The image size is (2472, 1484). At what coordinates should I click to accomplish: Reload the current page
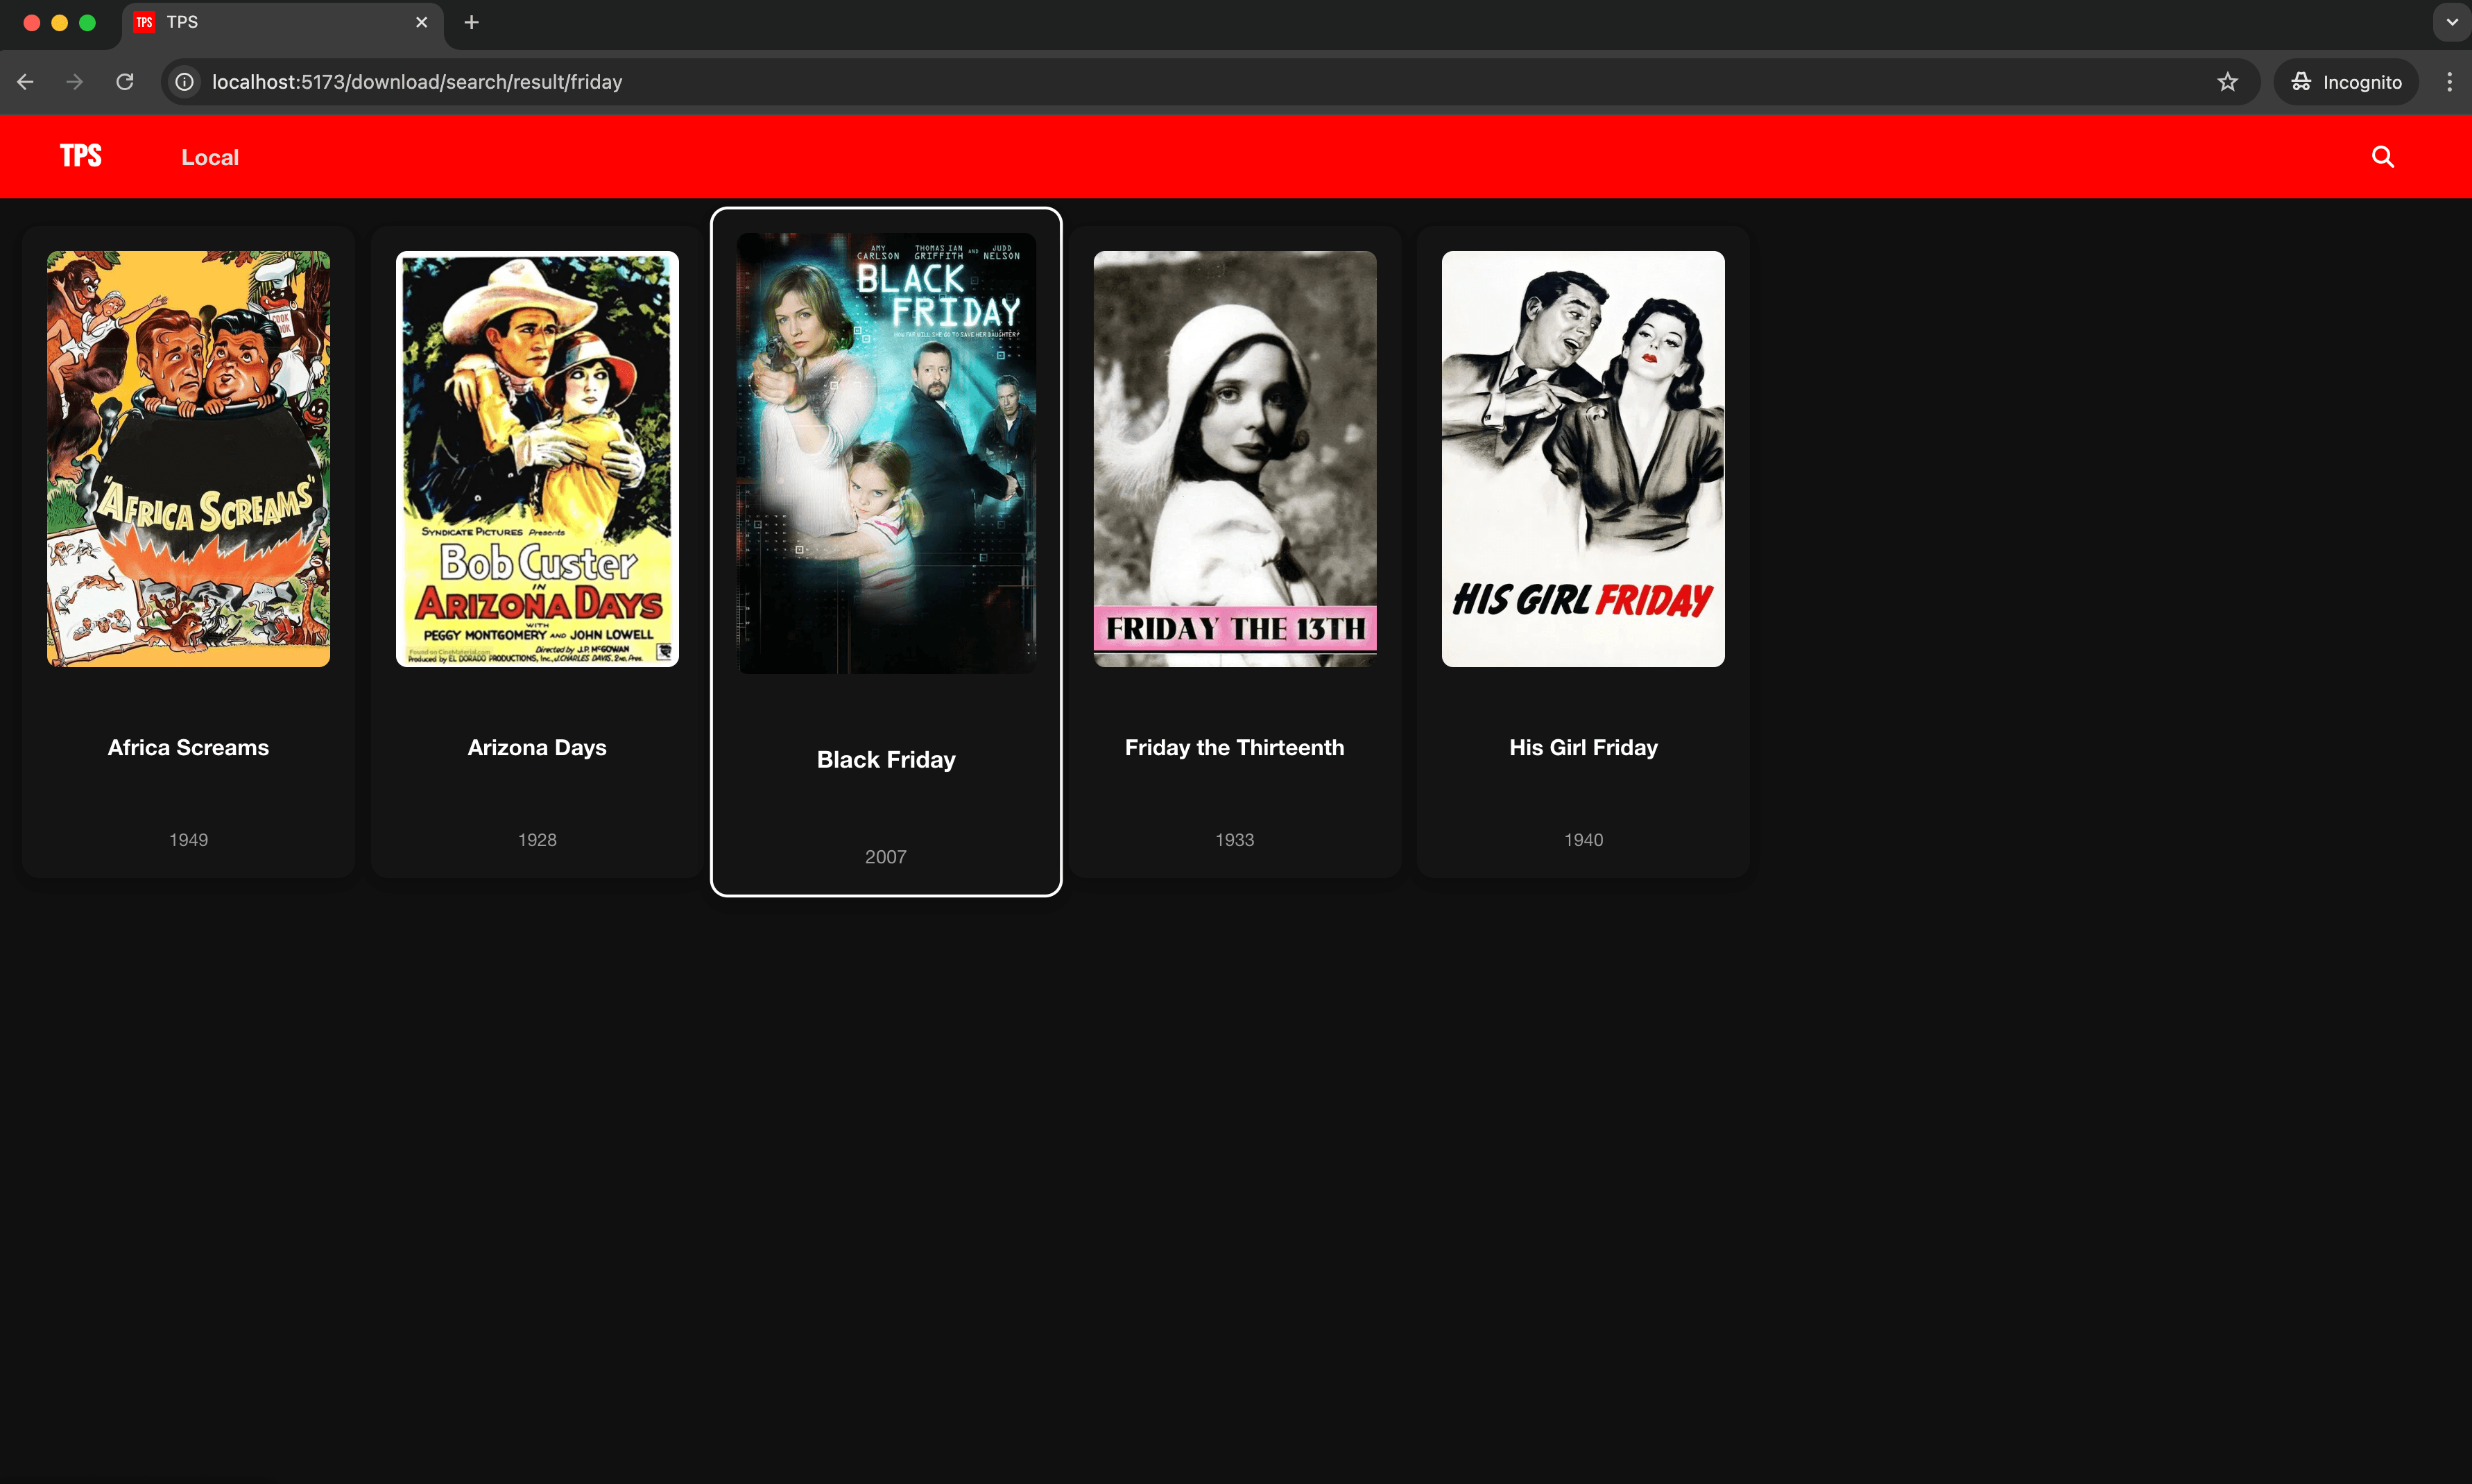(x=124, y=82)
